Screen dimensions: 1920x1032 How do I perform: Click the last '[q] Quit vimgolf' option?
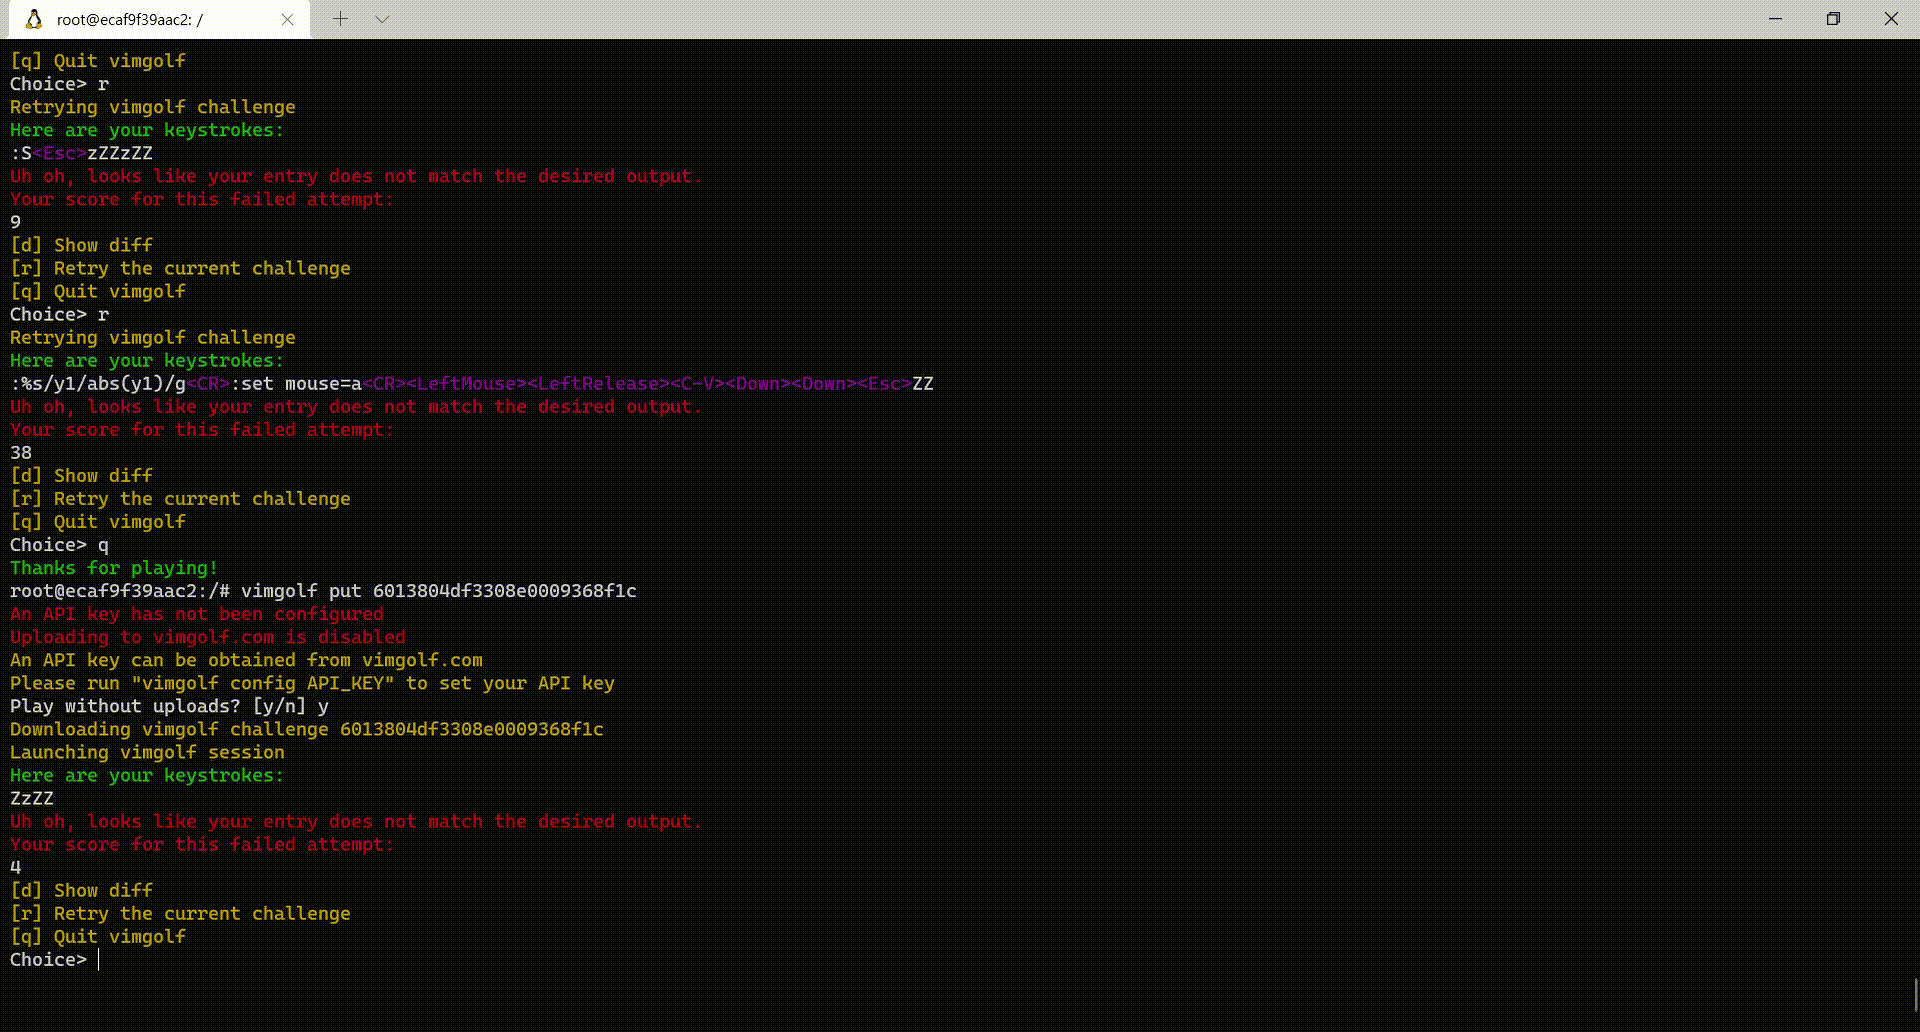(x=98, y=937)
